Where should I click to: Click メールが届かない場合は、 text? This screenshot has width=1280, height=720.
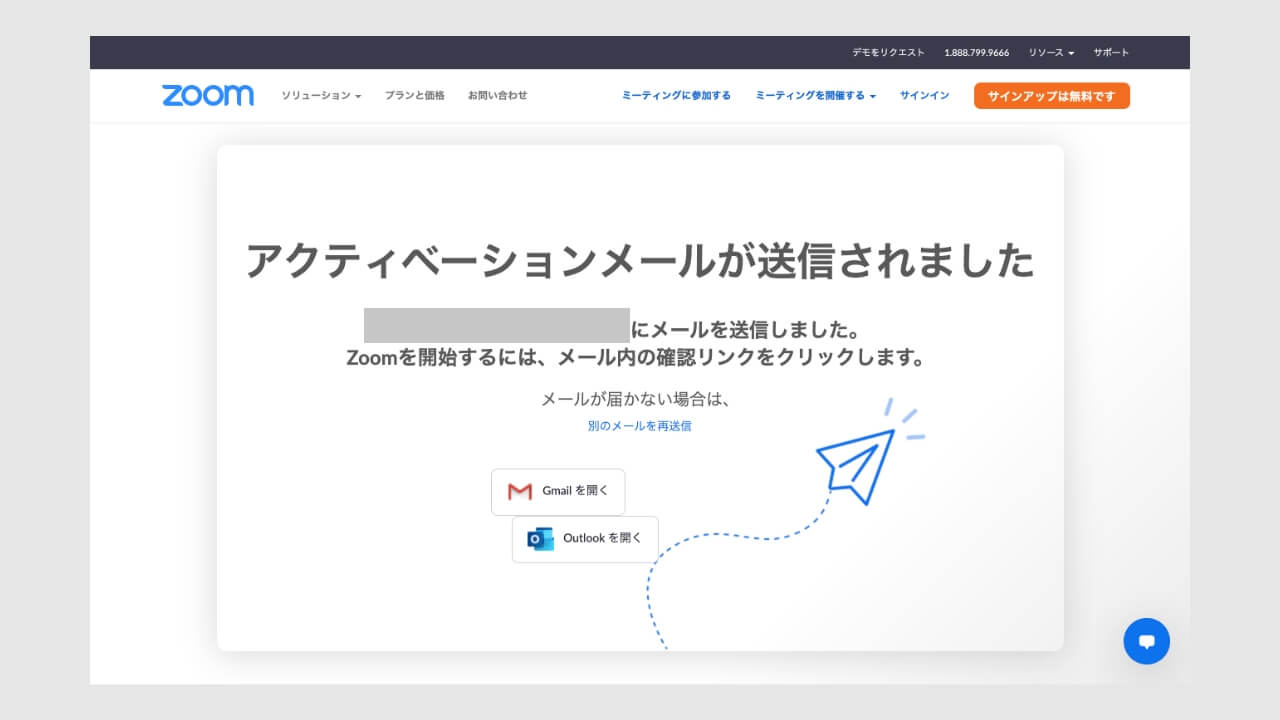point(637,399)
